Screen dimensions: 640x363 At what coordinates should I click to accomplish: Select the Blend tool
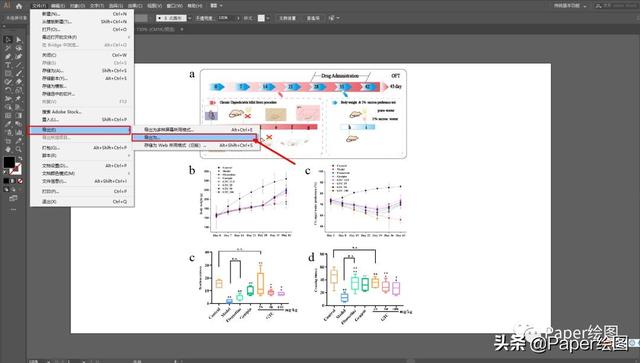[18, 124]
